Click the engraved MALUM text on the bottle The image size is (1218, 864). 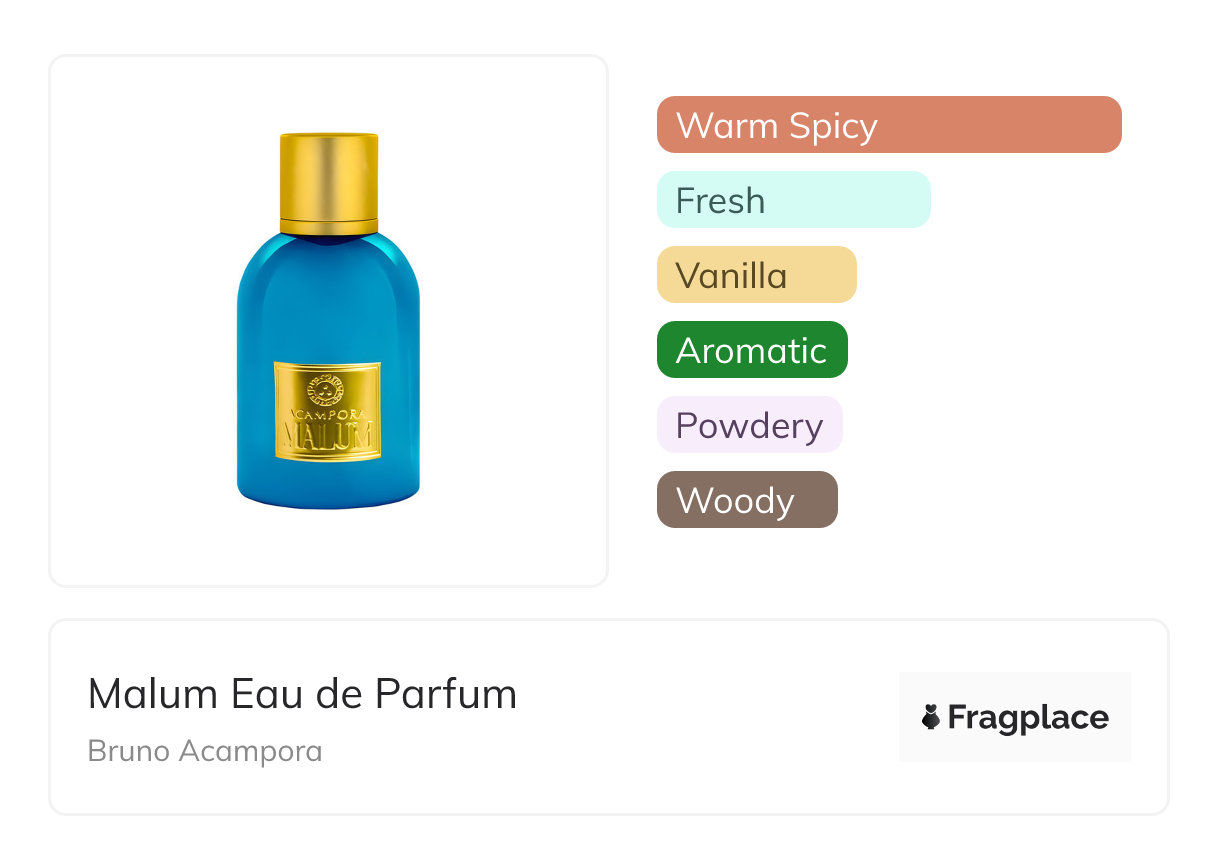328,436
